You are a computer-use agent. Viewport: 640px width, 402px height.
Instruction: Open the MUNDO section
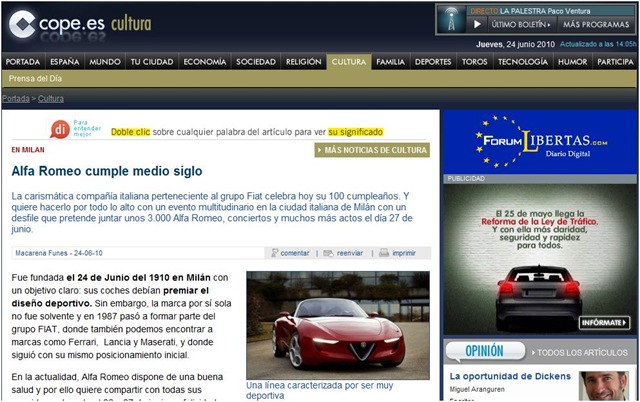(105, 62)
